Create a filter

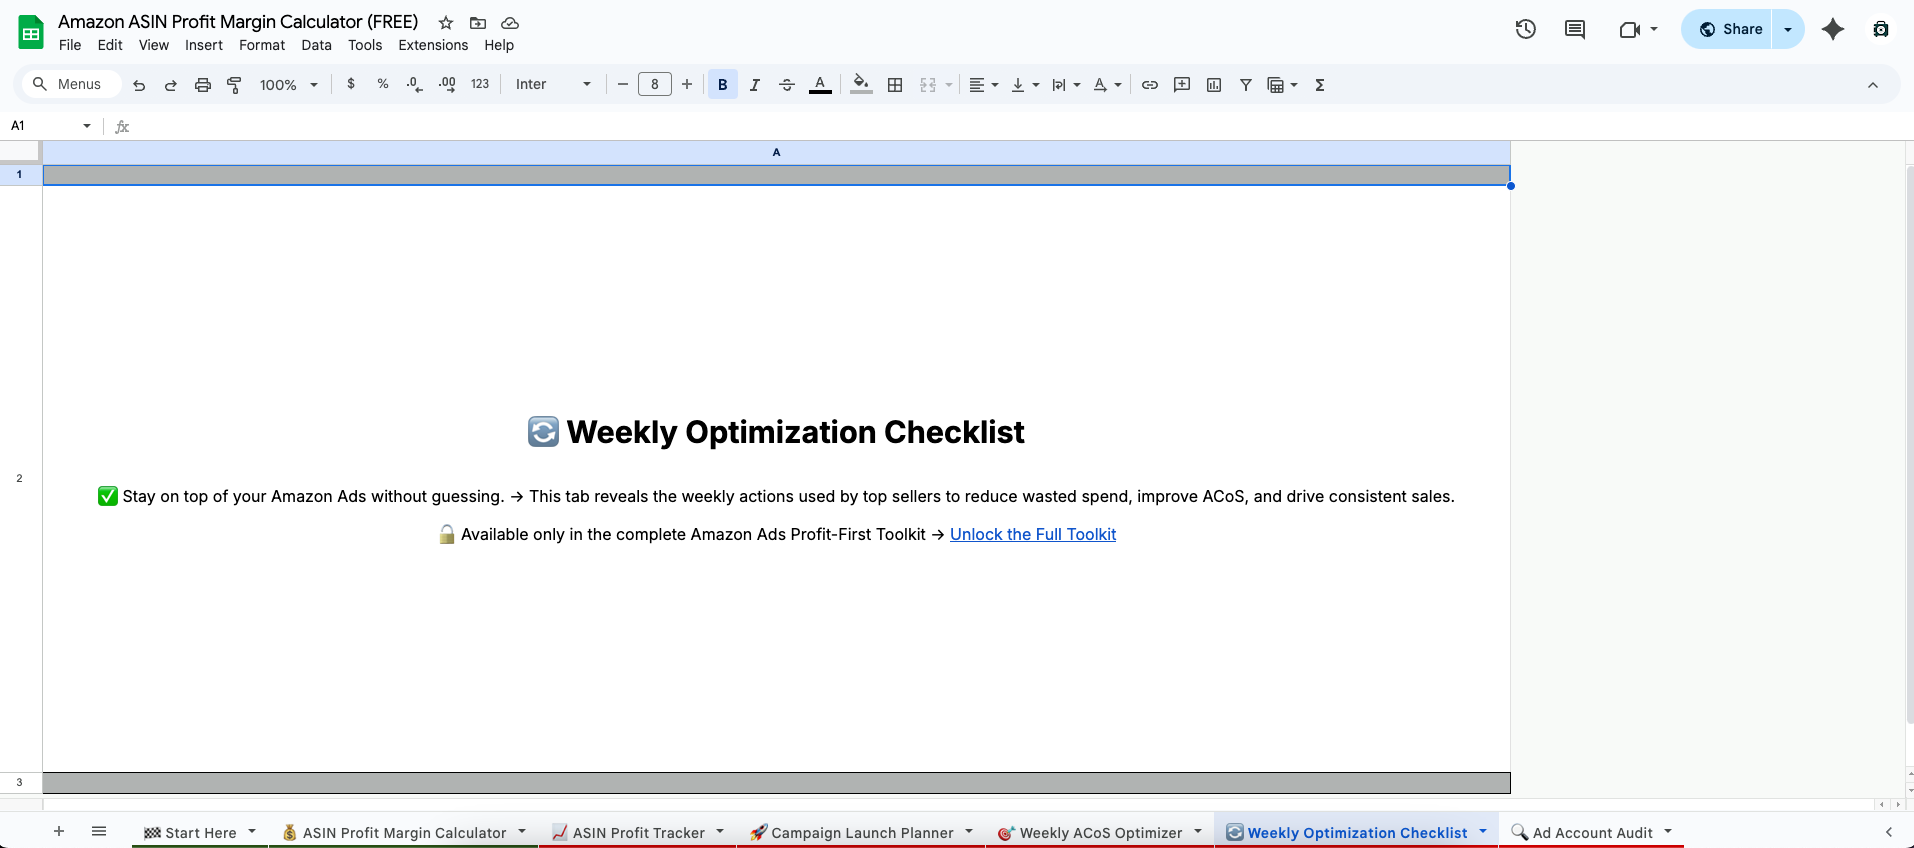pos(1246,85)
